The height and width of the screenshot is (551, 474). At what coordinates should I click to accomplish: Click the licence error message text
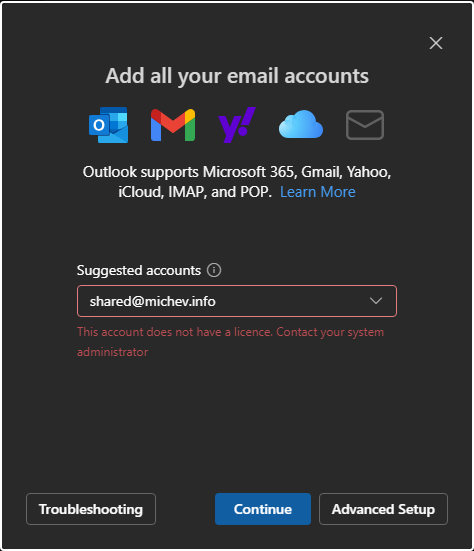(230, 342)
